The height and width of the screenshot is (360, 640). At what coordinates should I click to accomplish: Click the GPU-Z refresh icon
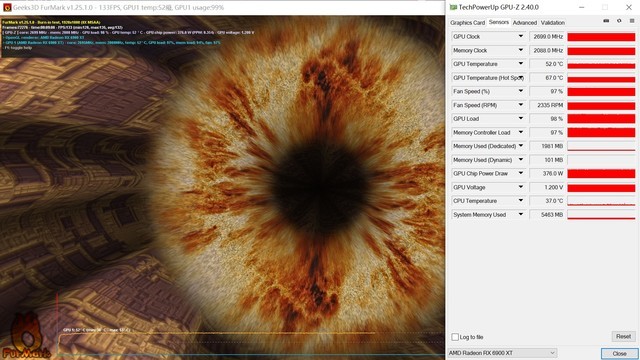tap(619, 21)
